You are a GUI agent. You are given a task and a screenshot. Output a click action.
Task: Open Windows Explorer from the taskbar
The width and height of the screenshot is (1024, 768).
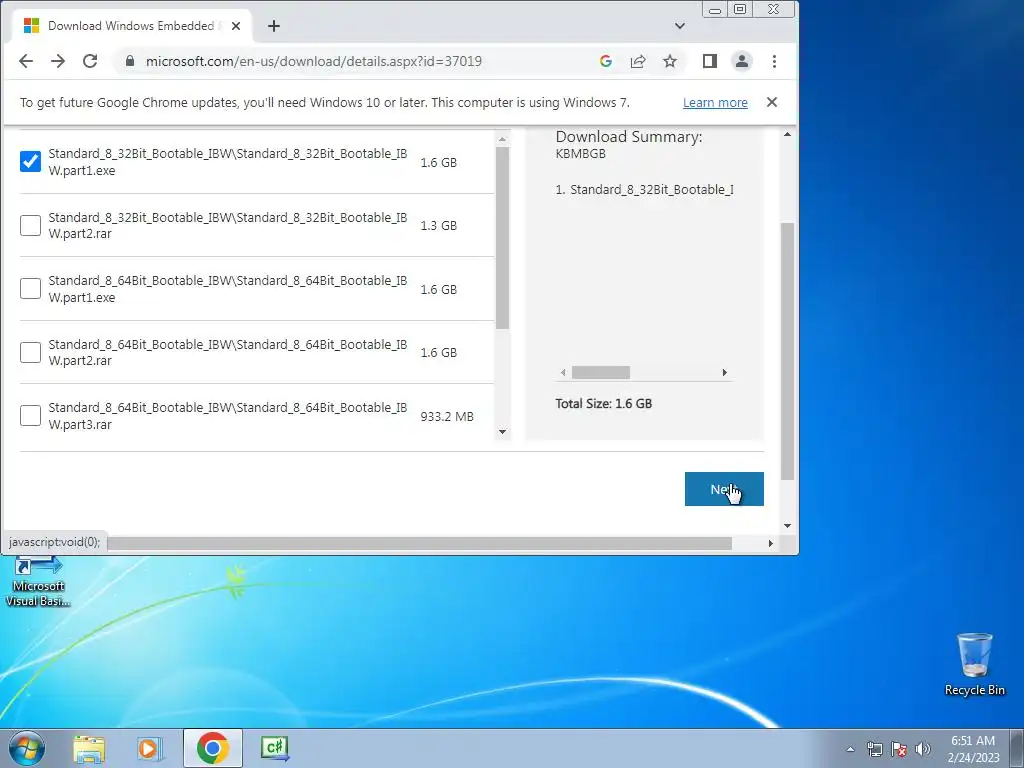(89, 748)
